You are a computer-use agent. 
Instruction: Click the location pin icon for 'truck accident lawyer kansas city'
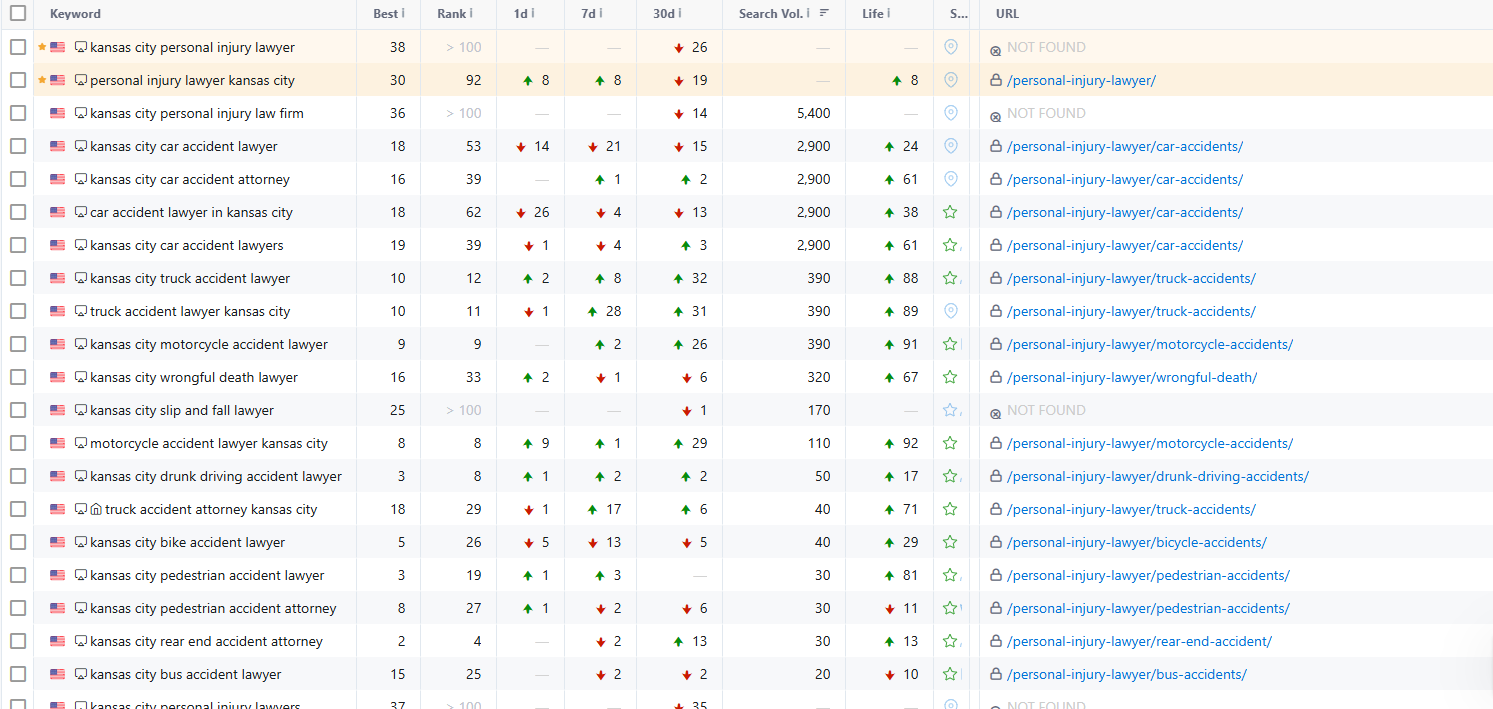[951, 311]
